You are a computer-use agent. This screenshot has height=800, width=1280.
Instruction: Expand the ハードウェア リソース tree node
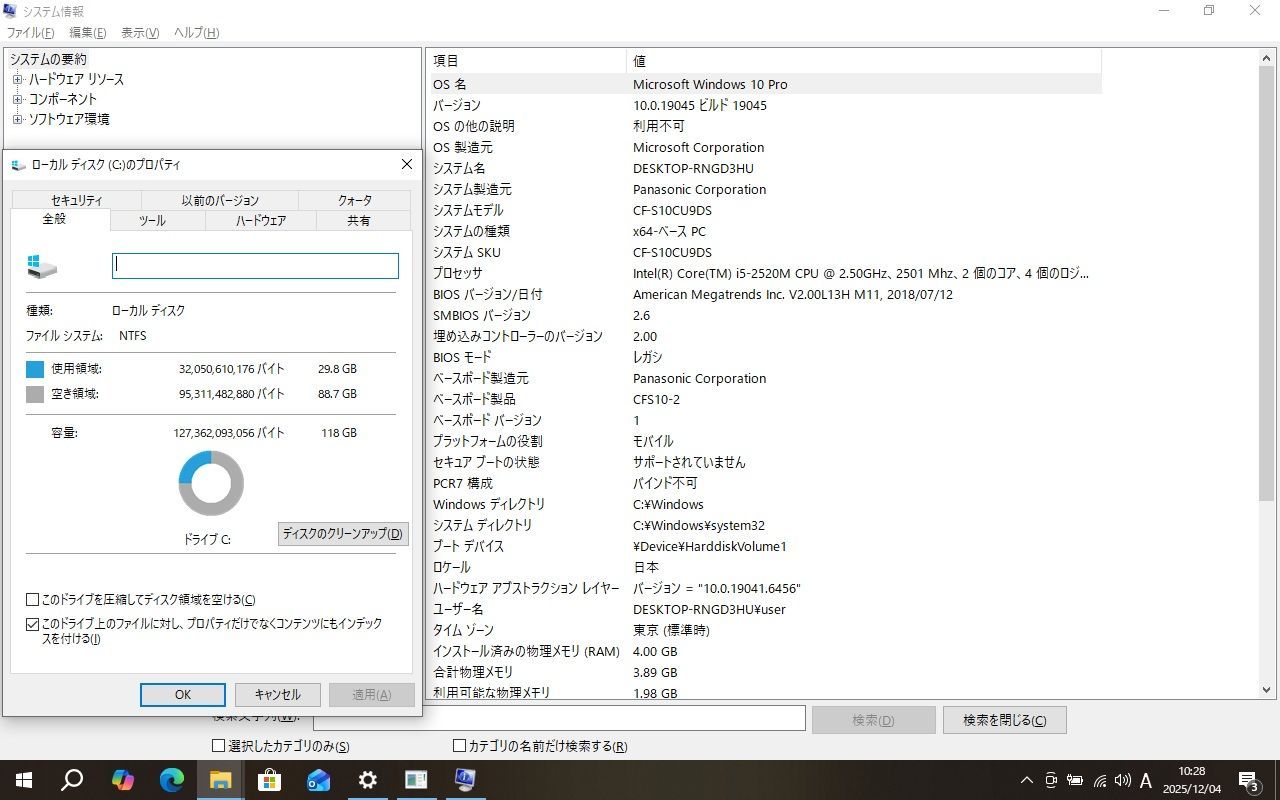(x=17, y=79)
